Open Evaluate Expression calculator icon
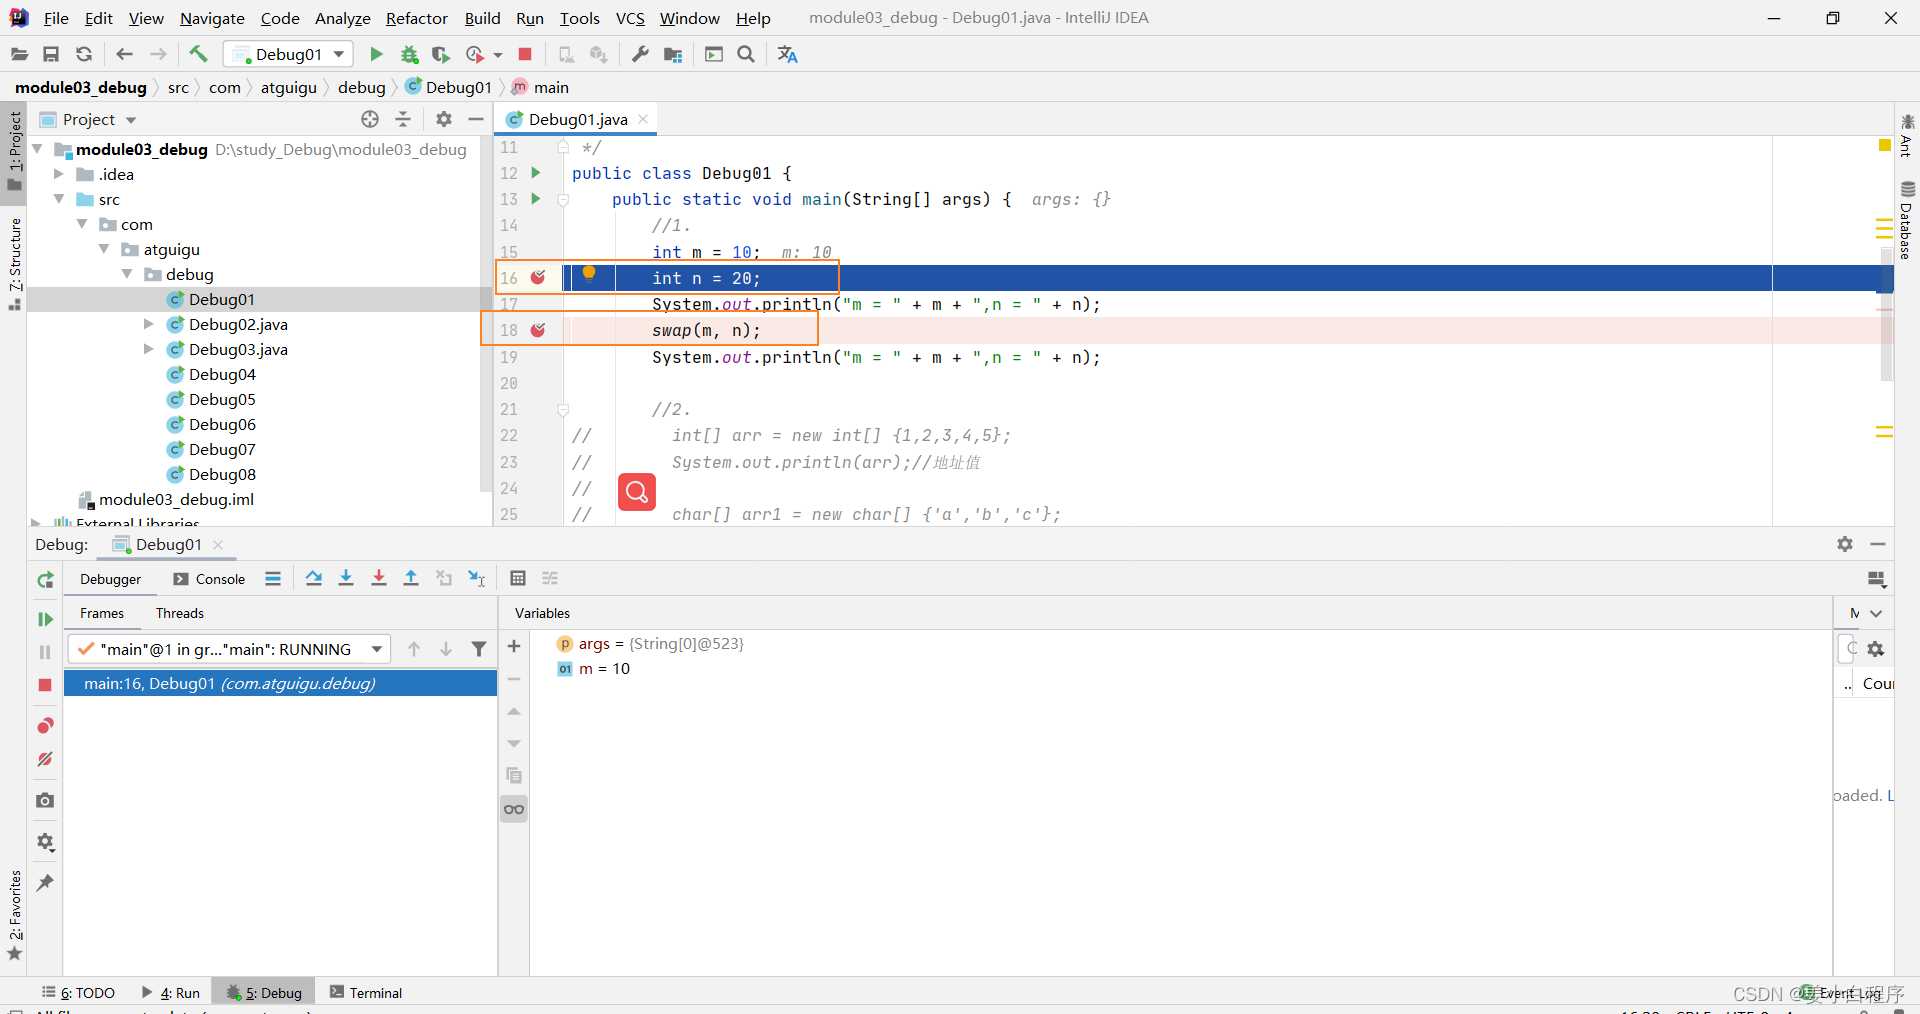The image size is (1920, 1014). pos(518,578)
